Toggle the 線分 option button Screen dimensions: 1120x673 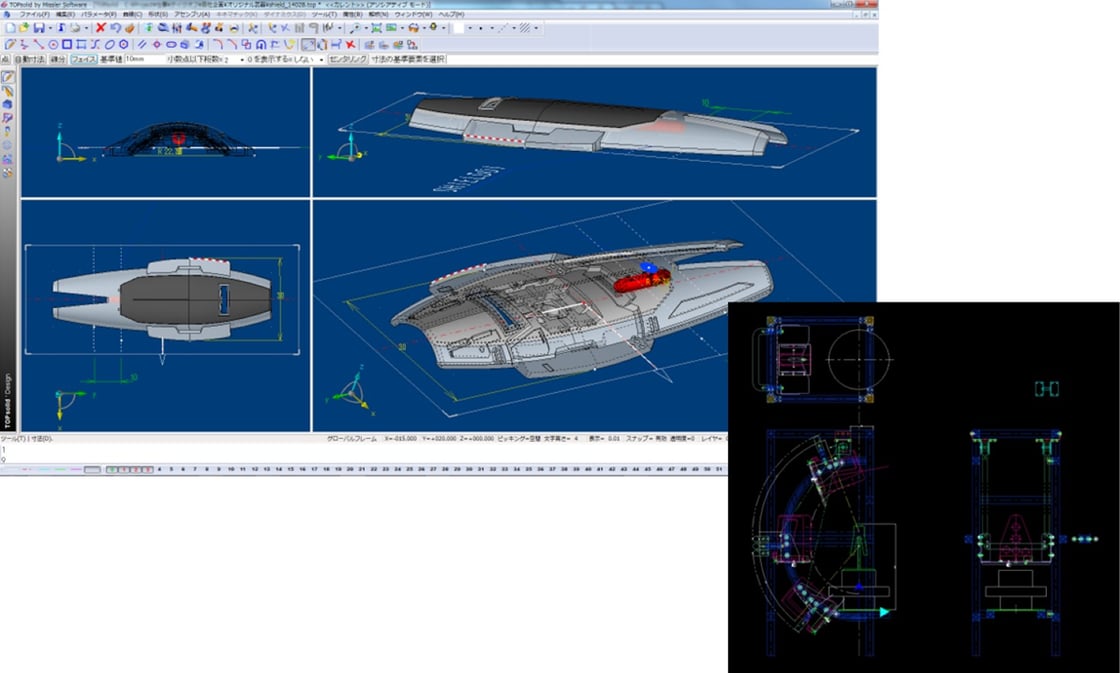coord(57,60)
